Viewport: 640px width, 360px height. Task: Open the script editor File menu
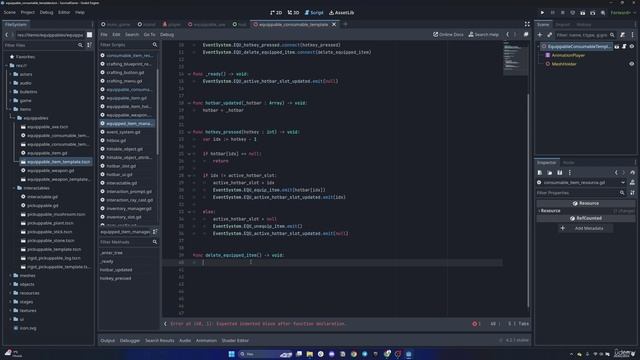pos(104,35)
